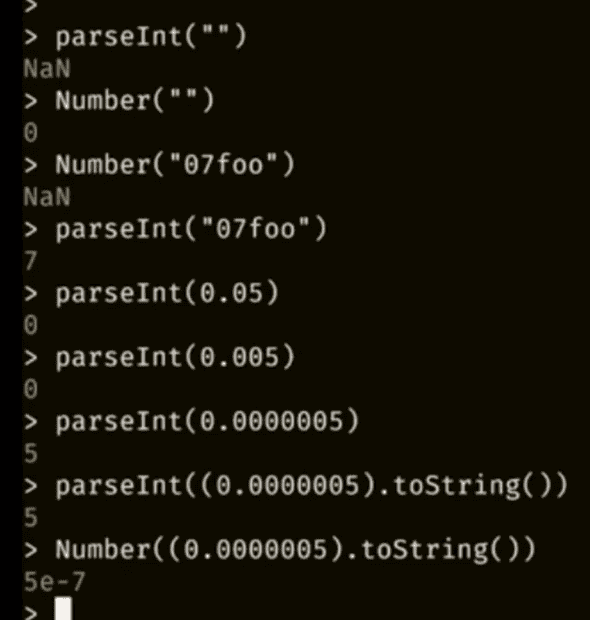Image resolution: width=590 pixels, height=620 pixels.
Task: Click the 5 output below the parseInt toString line
Action: coord(31,517)
